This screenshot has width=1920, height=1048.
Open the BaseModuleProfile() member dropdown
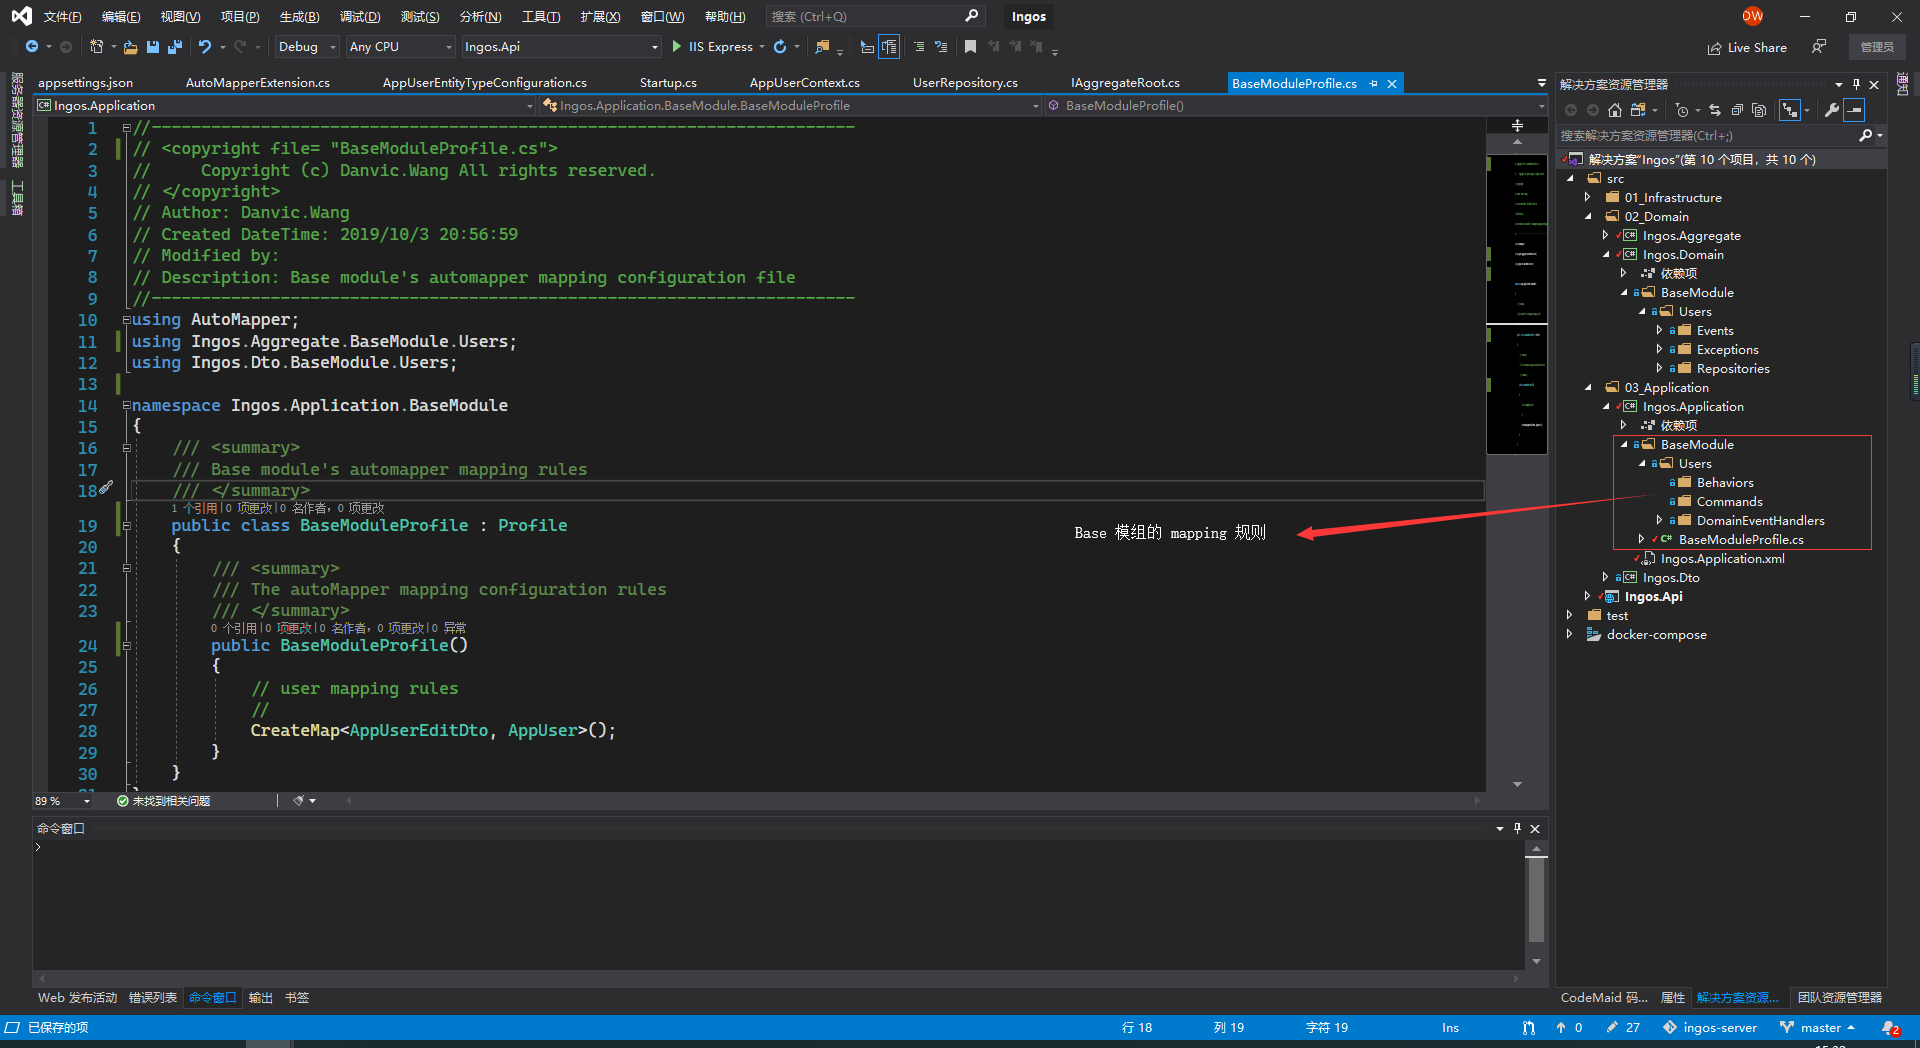[x=1295, y=105]
